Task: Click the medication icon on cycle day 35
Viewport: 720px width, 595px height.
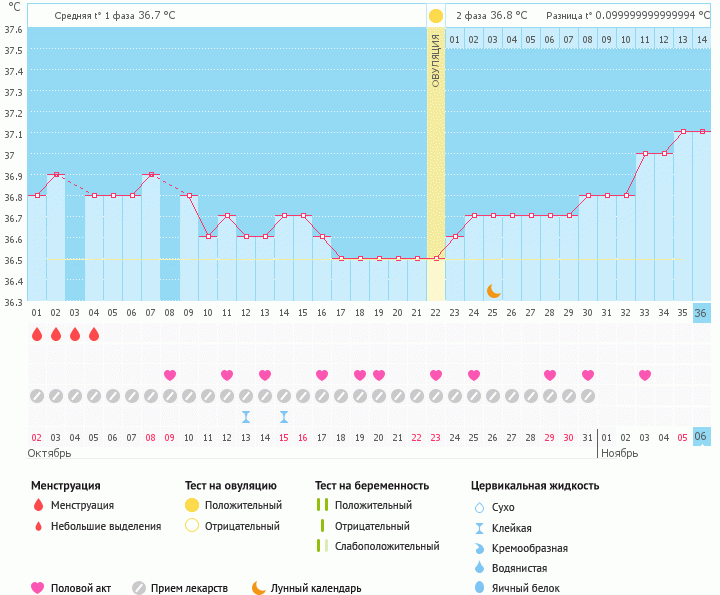Action: tap(682, 396)
